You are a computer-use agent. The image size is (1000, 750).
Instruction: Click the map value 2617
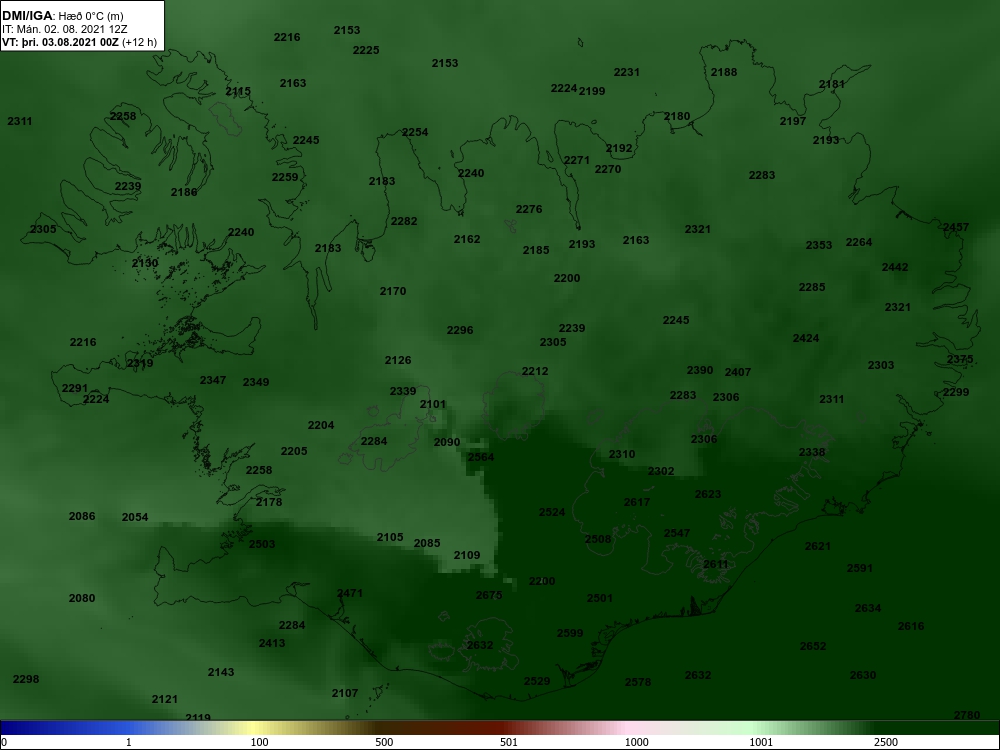coord(636,503)
